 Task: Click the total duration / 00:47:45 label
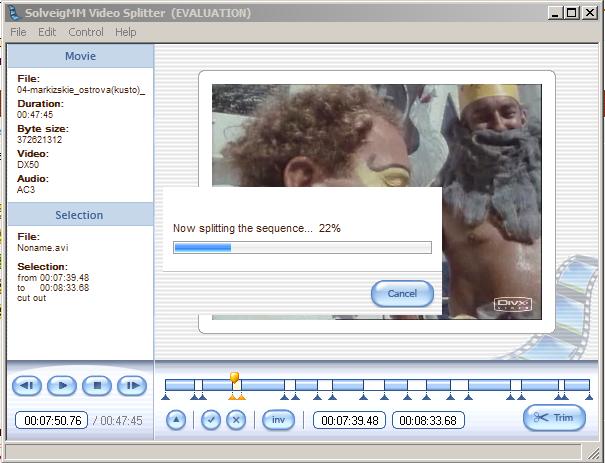point(118,421)
